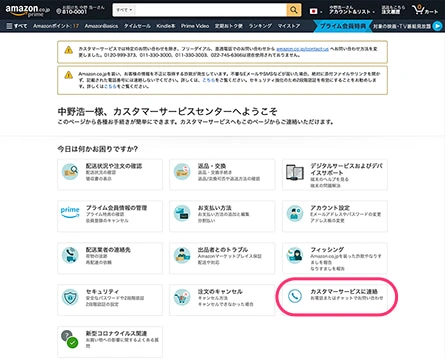Click the プライム会員特典 banner
445x360 pixels.
tap(343, 26)
